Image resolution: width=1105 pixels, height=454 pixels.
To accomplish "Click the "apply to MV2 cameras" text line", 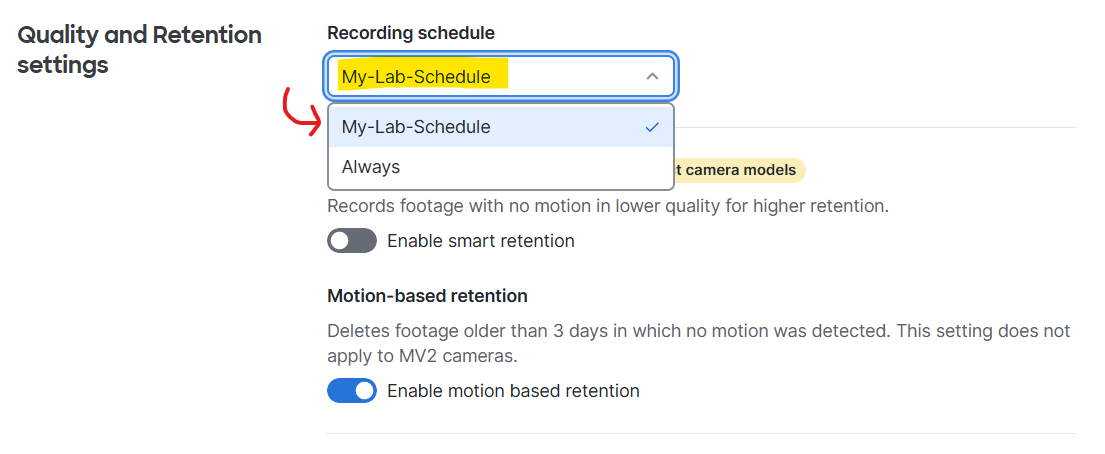I will (423, 356).
